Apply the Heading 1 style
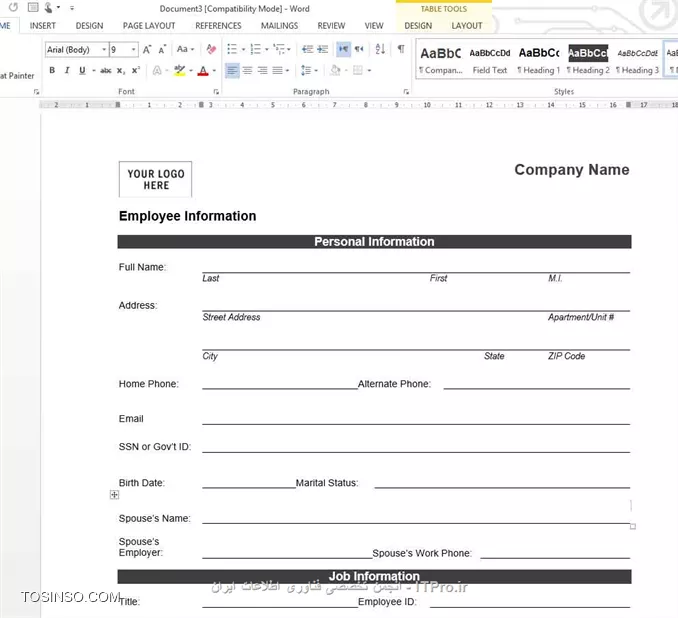The image size is (678, 618). coord(539,61)
